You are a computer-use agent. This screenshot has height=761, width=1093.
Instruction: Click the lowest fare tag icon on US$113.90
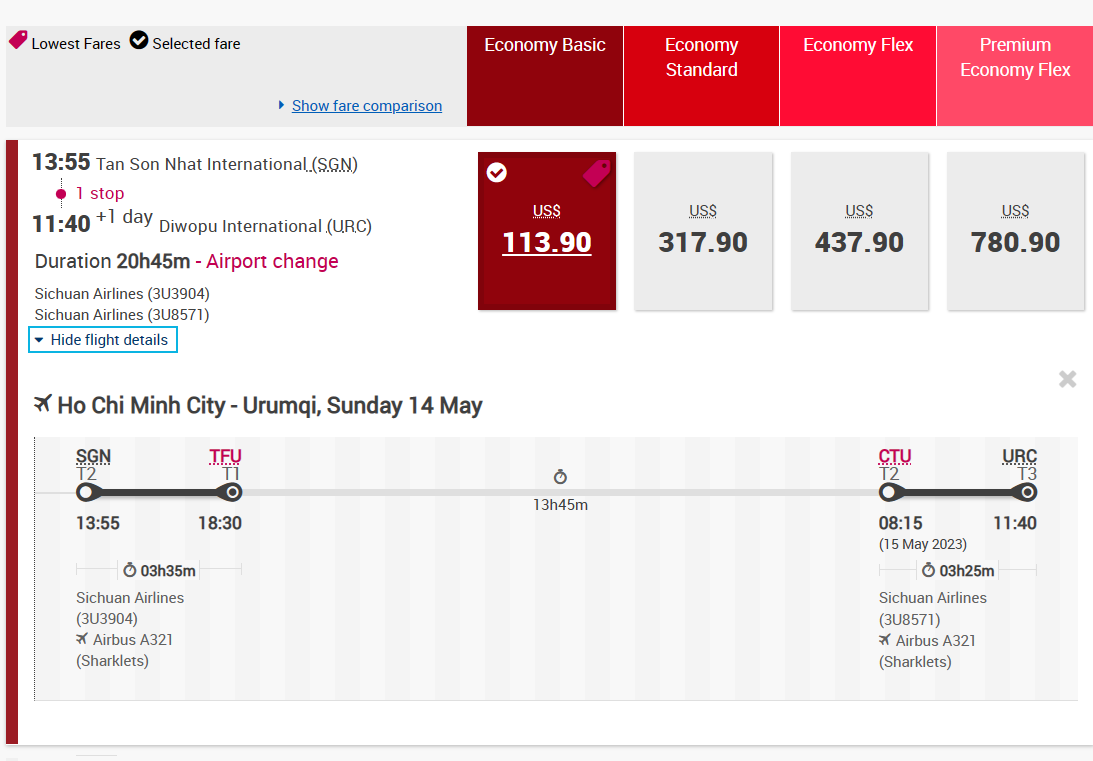(596, 174)
